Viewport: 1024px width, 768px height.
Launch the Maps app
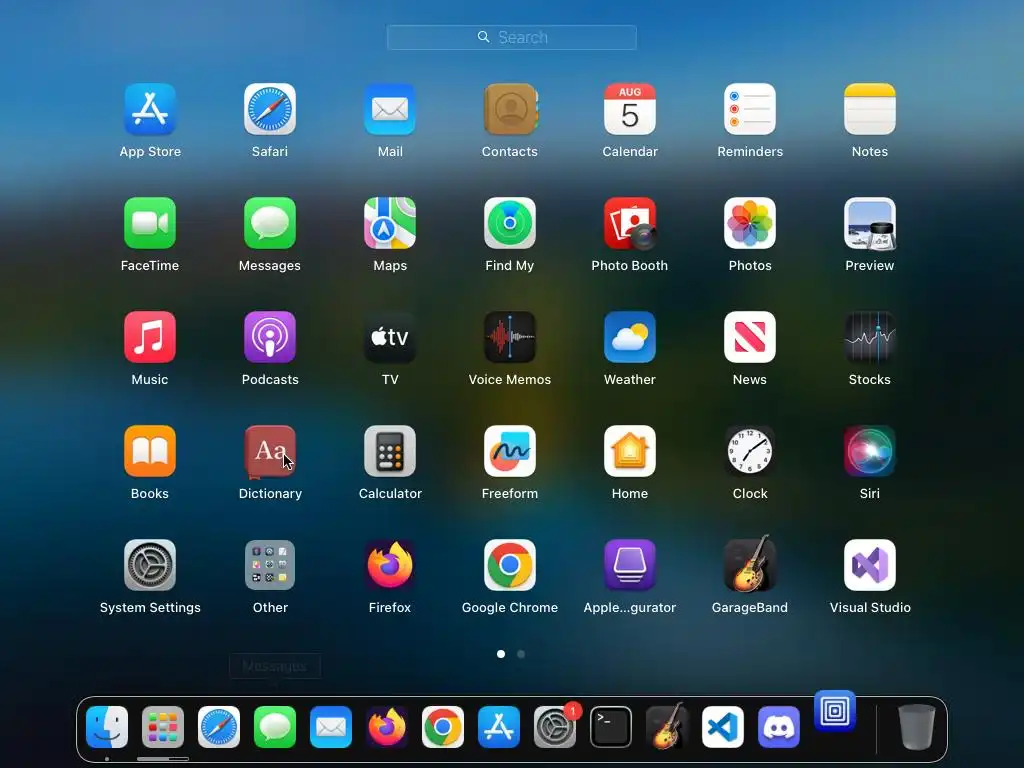click(390, 223)
